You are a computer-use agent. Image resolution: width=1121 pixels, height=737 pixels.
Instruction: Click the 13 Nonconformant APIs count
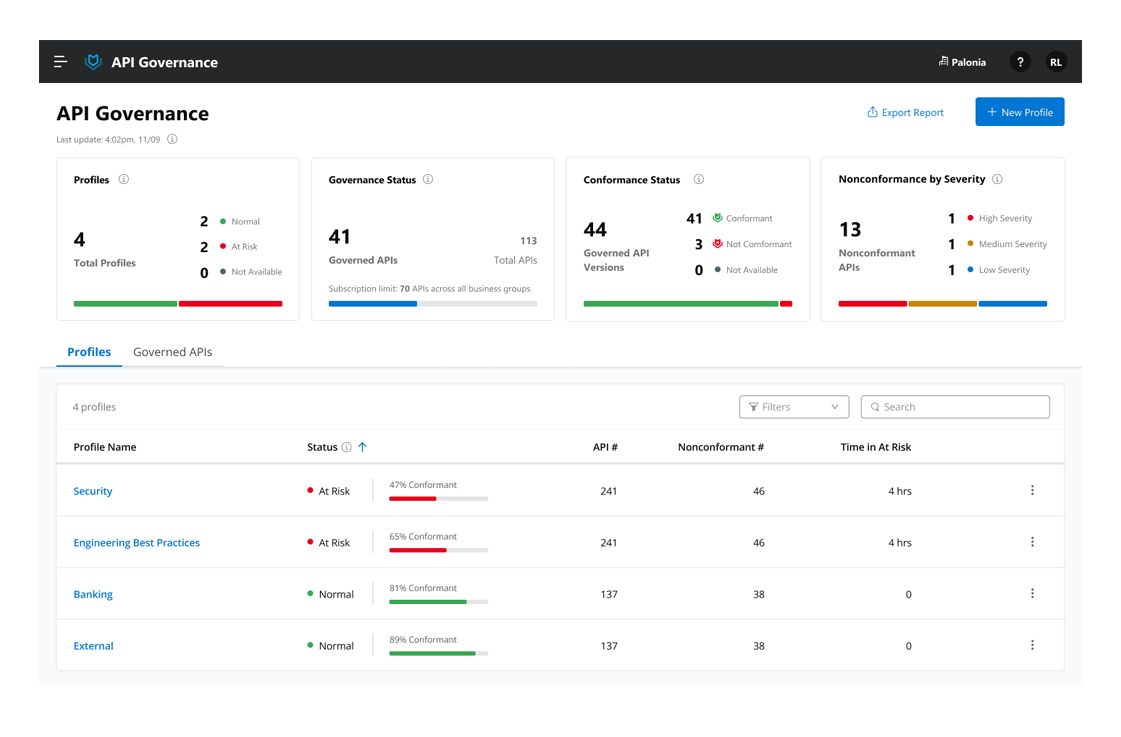[x=850, y=229]
